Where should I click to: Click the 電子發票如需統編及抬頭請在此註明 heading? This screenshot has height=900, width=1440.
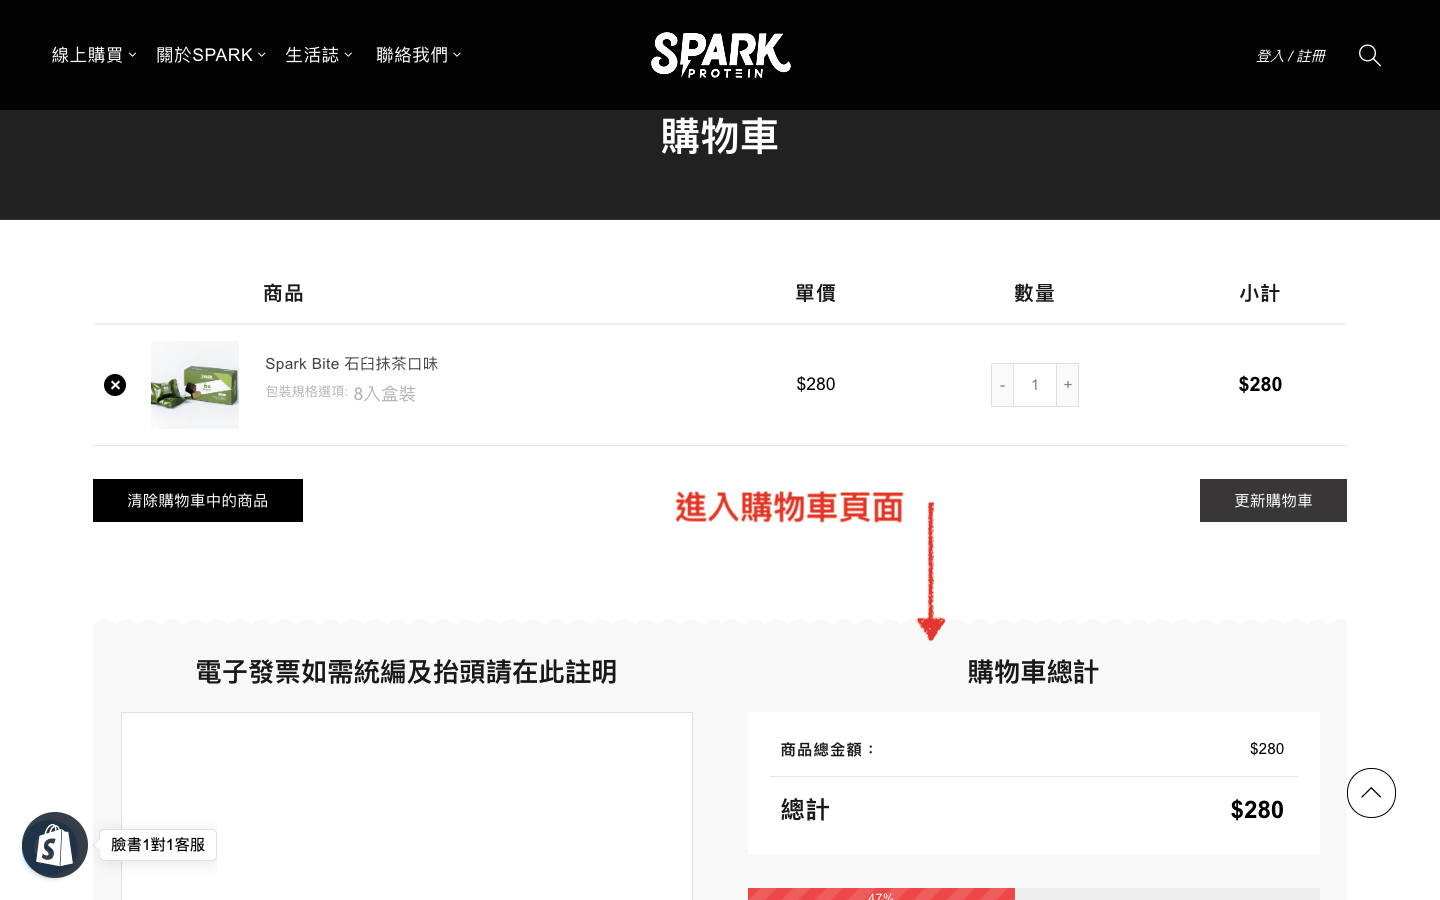pyautogui.click(x=406, y=672)
